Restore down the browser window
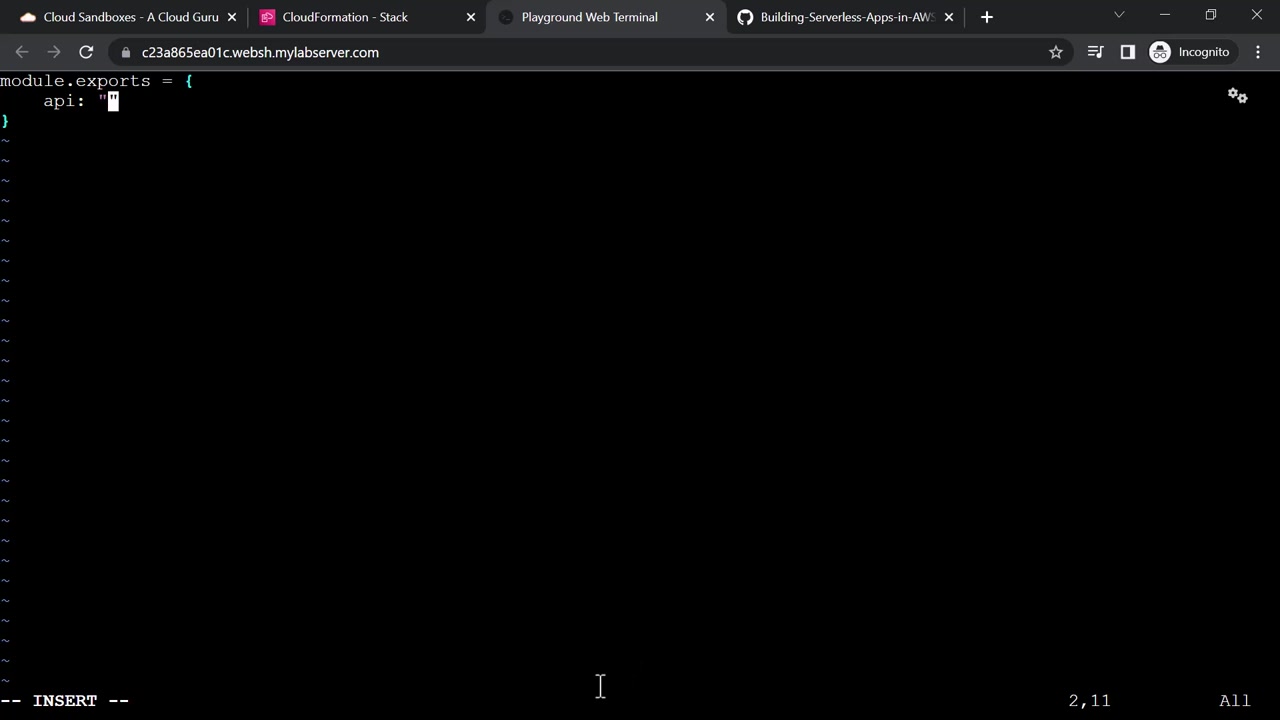Screen dimensions: 1280x720 click(x=1211, y=15)
